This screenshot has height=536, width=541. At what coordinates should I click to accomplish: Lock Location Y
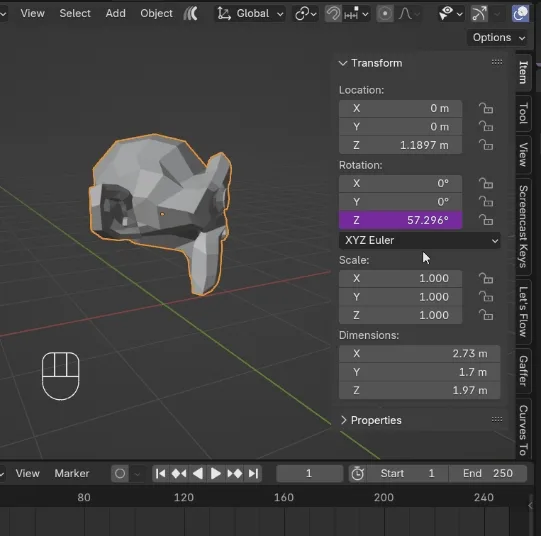click(x=486, y=126)
